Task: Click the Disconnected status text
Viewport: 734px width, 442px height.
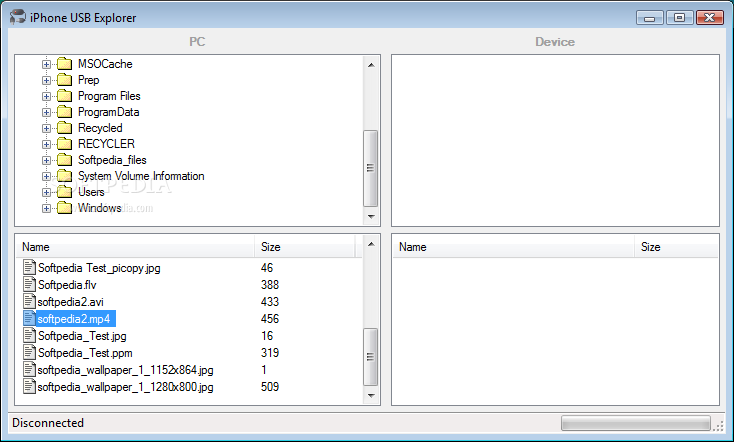Action: pos(48,423)
